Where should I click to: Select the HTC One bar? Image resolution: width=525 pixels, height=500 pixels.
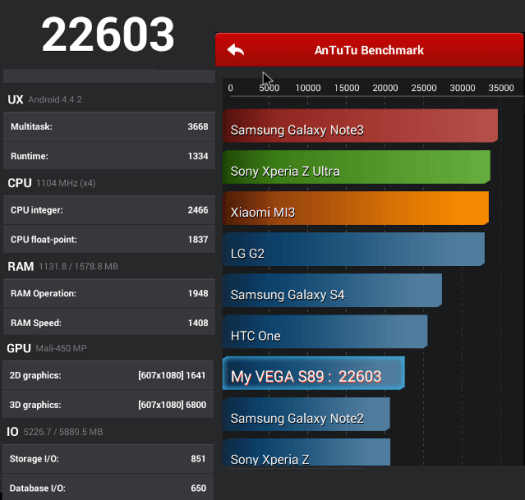(325, 332)
